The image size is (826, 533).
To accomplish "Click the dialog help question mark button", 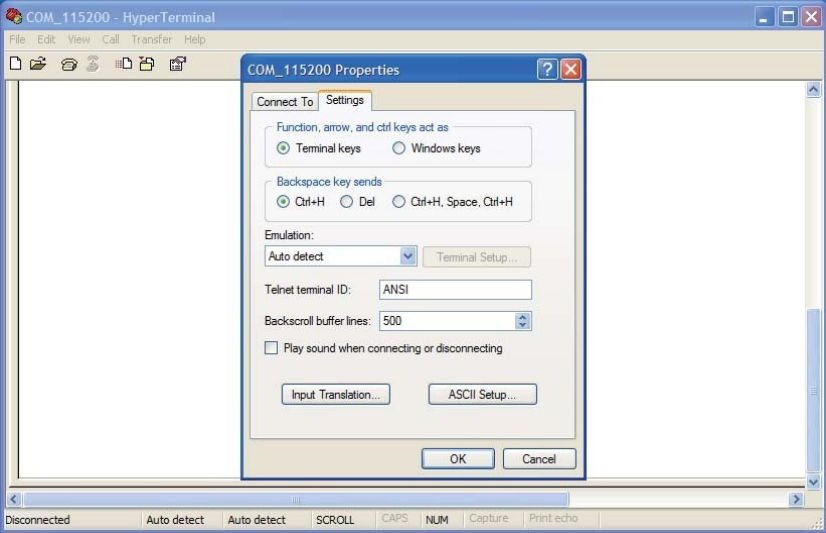I will (547, 69).
